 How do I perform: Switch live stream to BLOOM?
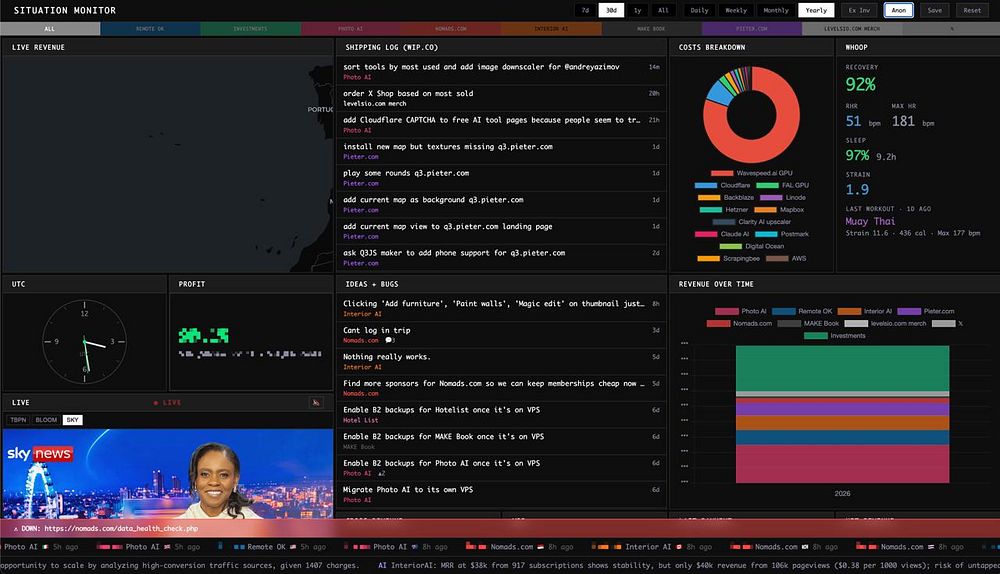[x=46, y=420]
